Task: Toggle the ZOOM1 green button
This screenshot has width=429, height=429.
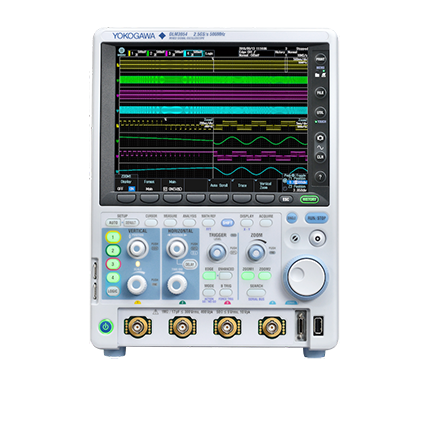Action: (x=248, y=276)
